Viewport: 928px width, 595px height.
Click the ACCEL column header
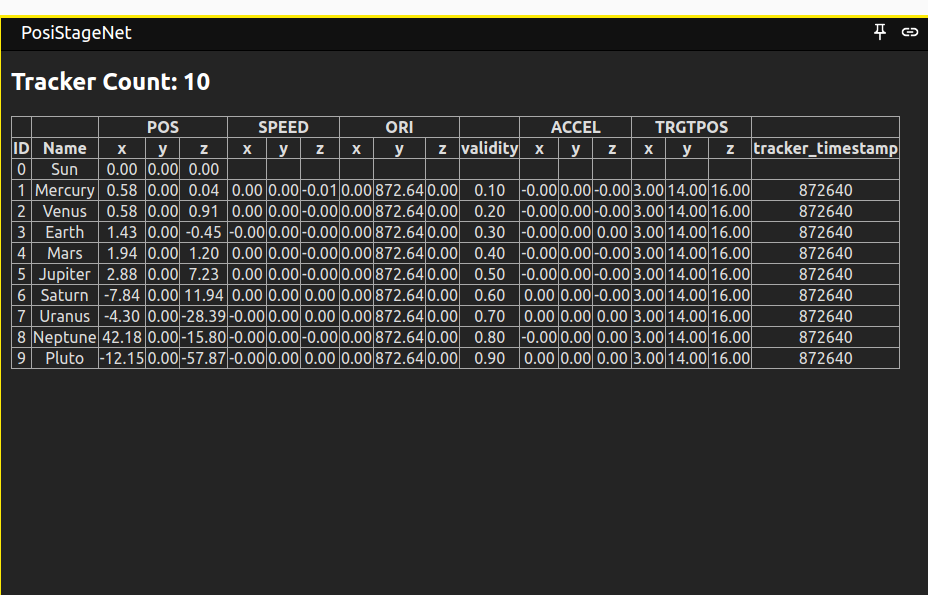tap(576, 127)
